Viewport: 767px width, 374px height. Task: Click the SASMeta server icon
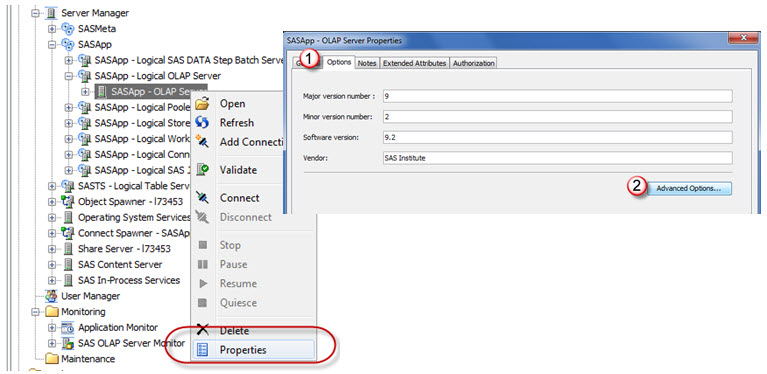coord(68,29)
